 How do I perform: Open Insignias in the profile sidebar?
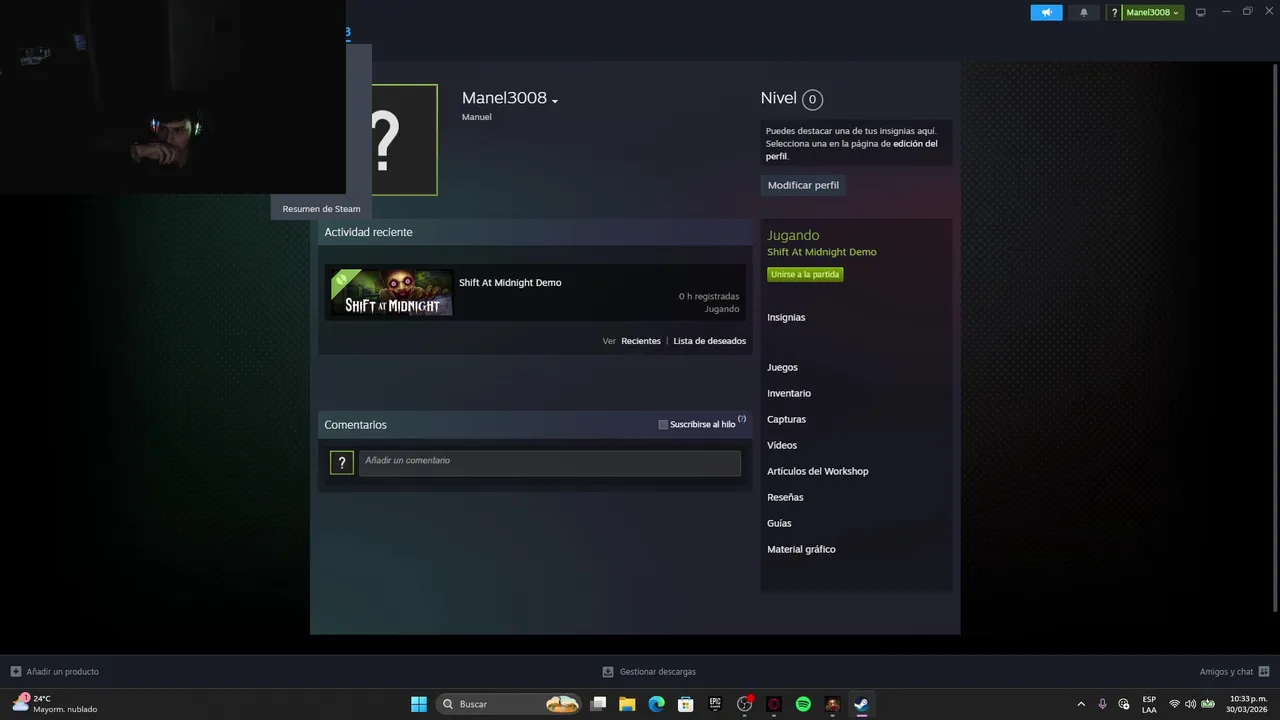click(786, 317)
